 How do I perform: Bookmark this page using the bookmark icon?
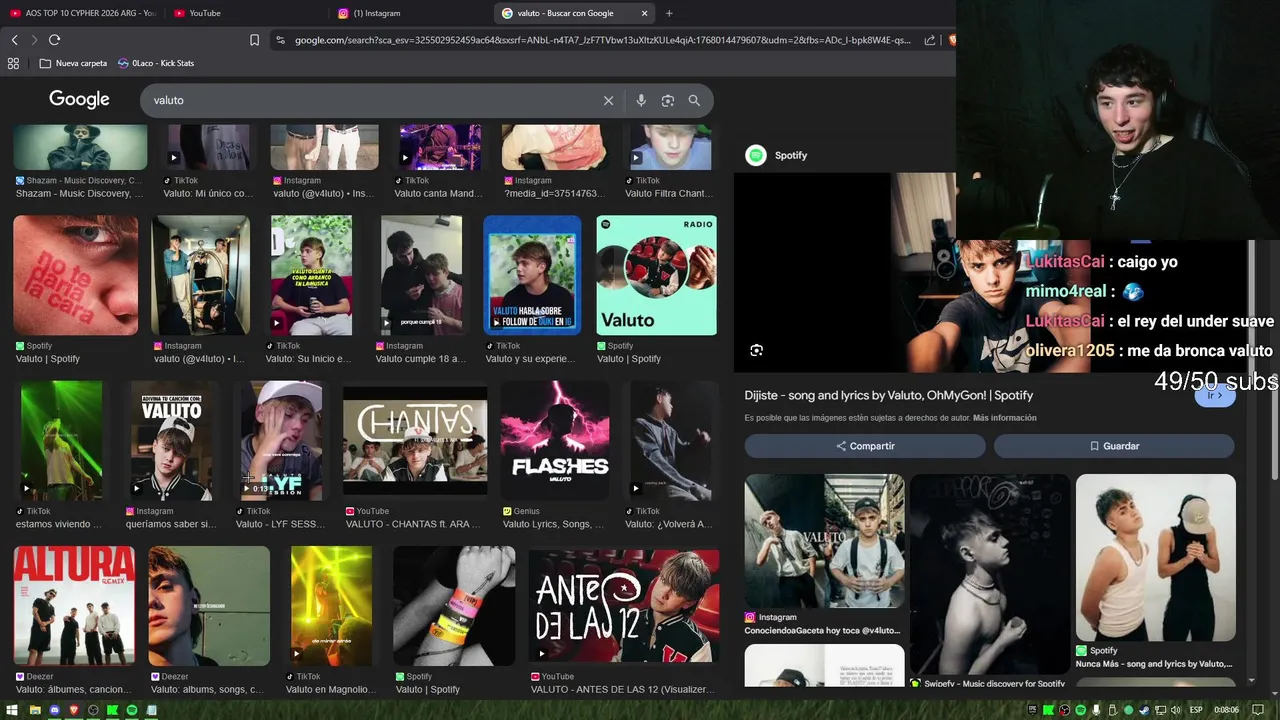click(254, 40)
